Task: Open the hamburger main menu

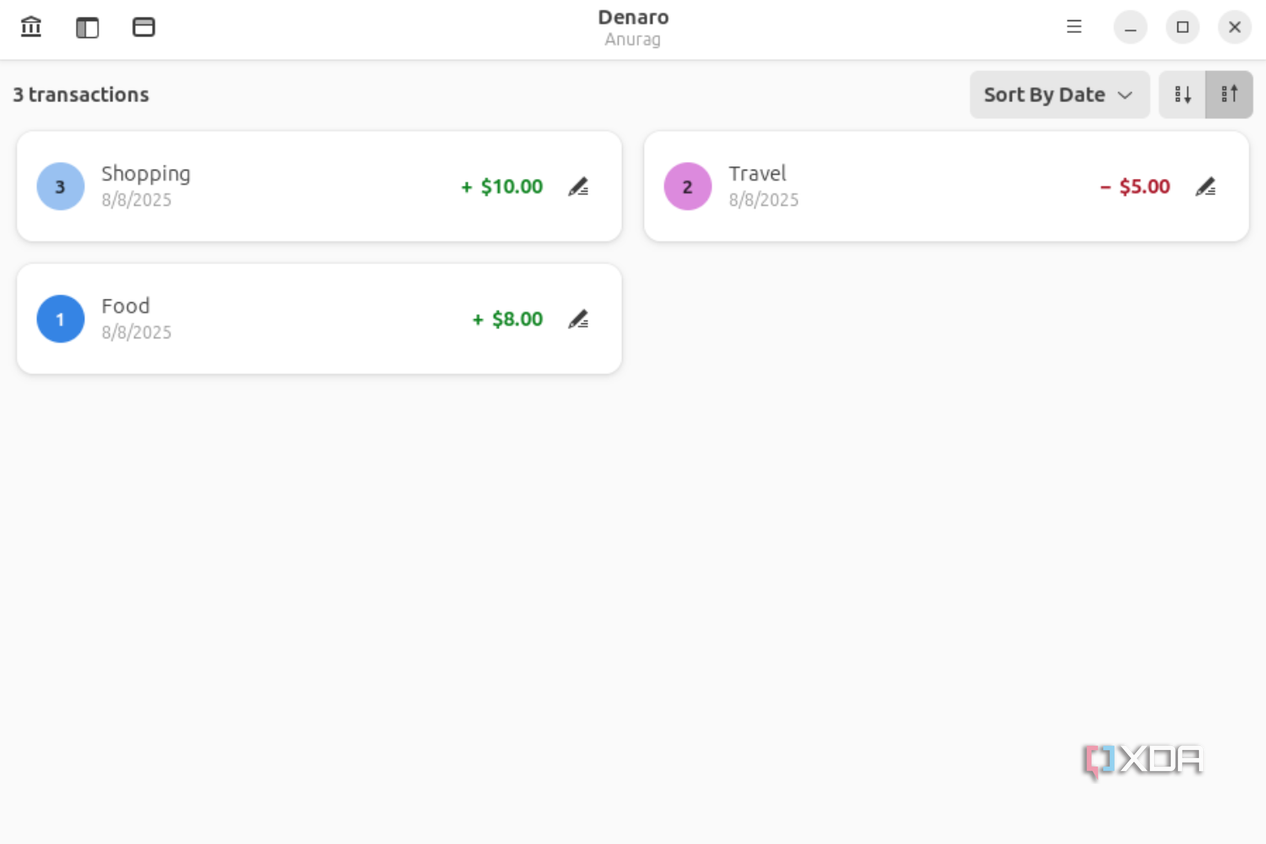Action: tap(1074, 27)
